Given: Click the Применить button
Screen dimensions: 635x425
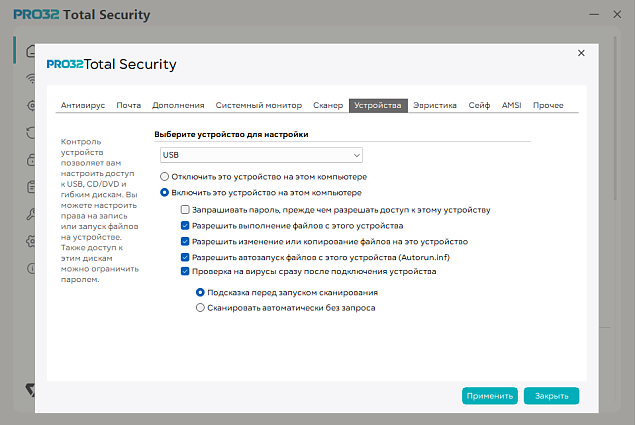Looking at the screenshot, I should point(490,396).
